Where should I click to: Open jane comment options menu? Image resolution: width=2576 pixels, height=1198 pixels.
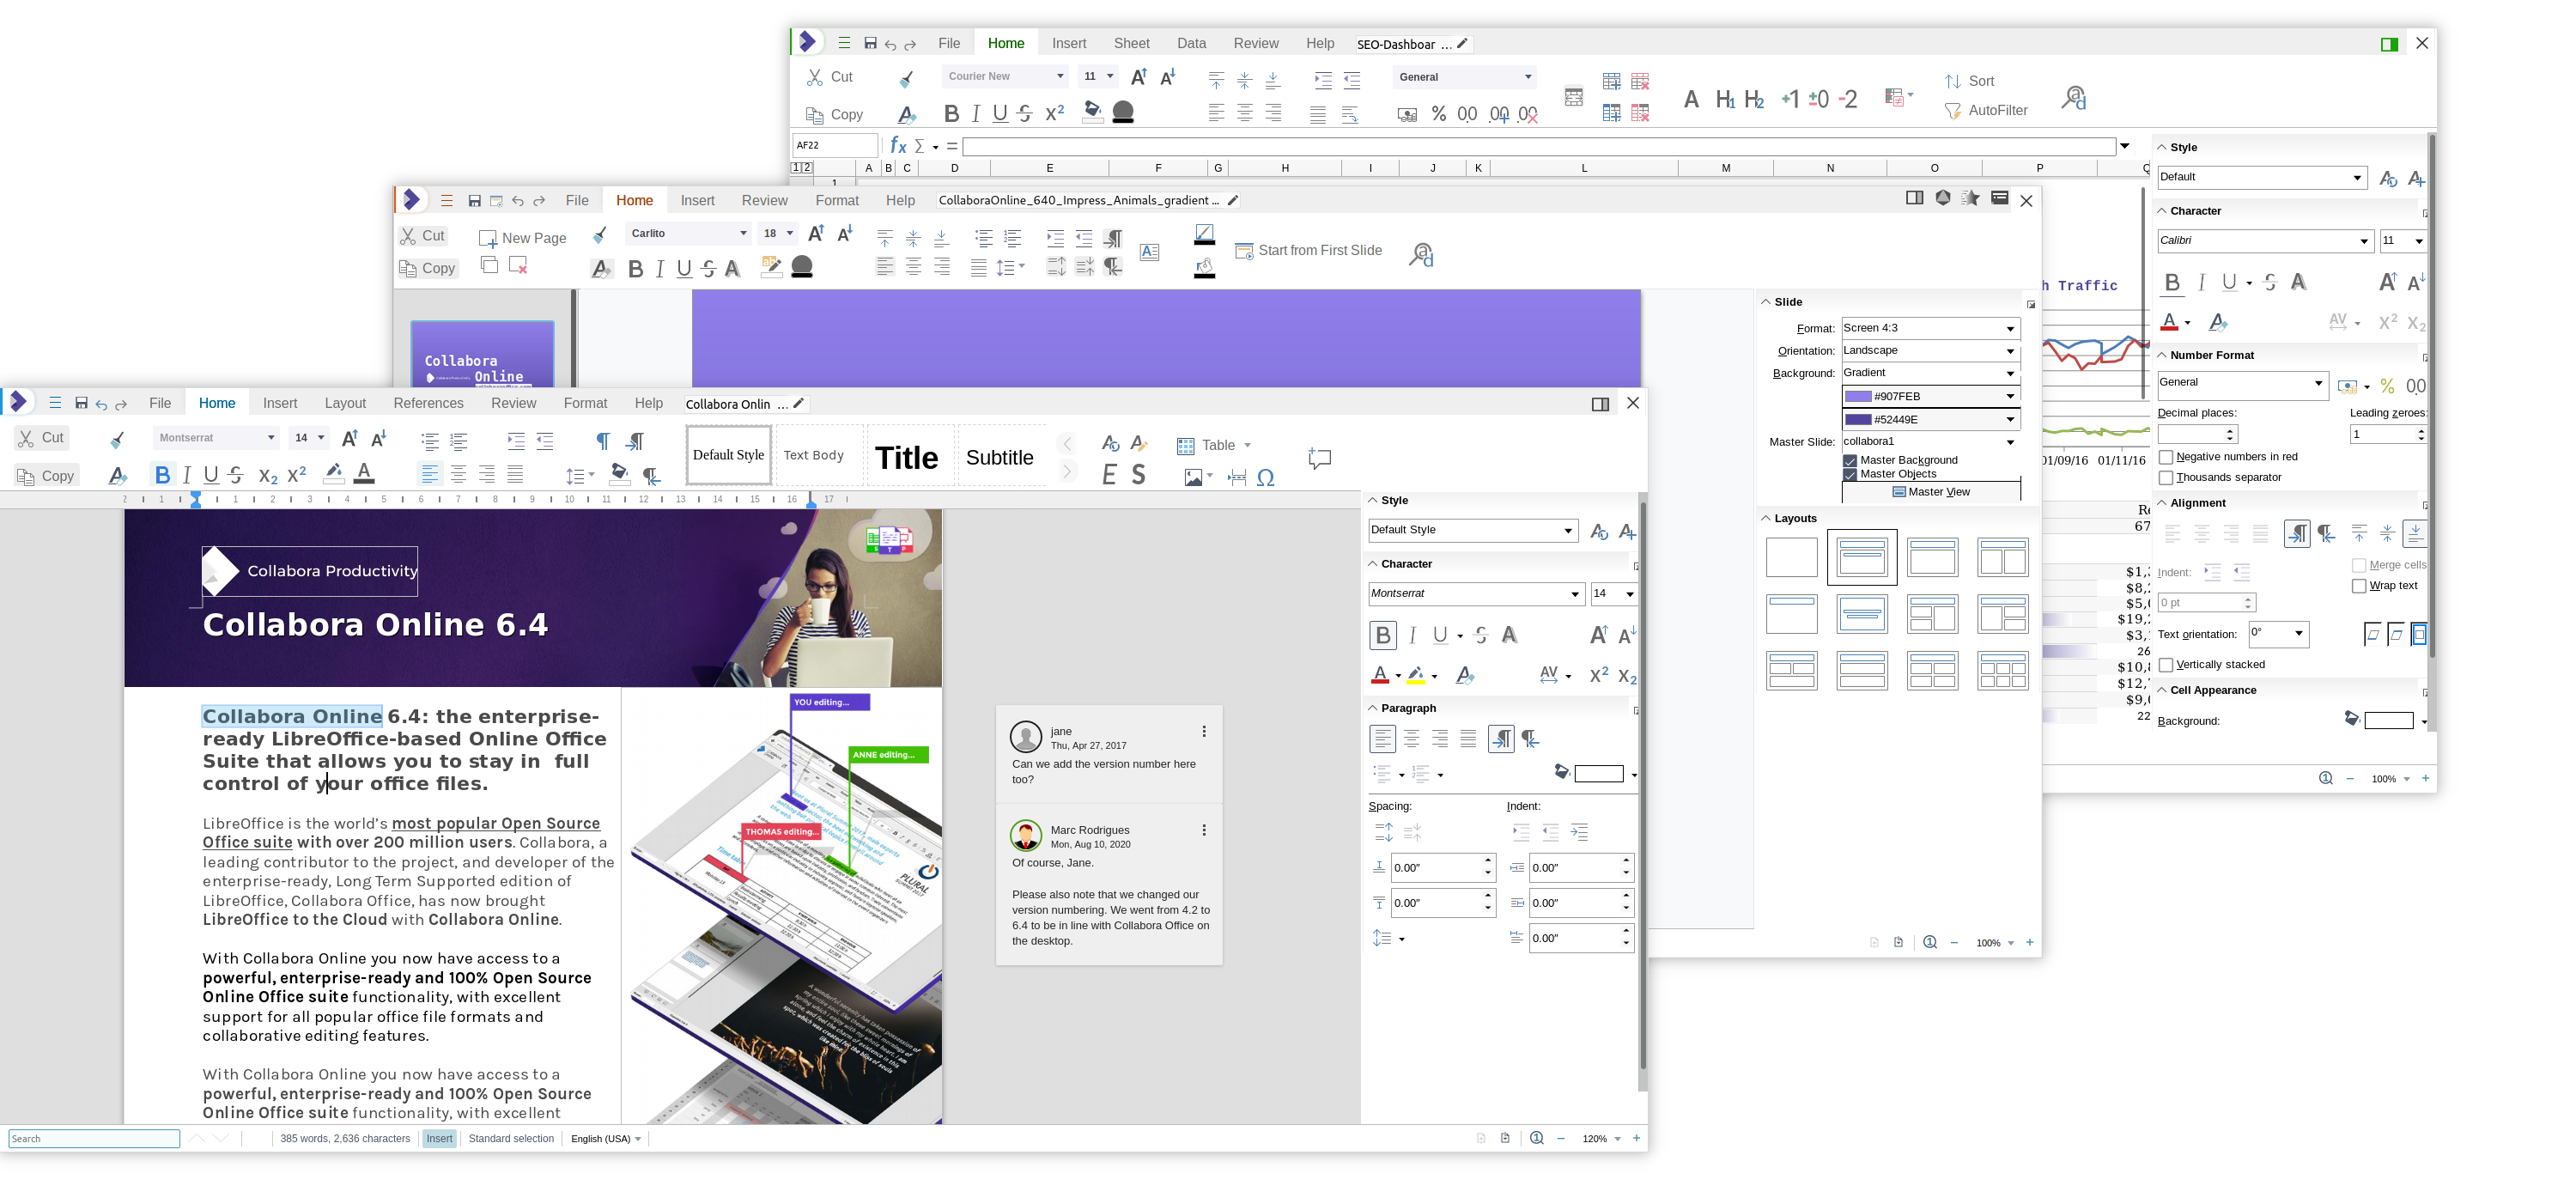(x=1204, y=732)
